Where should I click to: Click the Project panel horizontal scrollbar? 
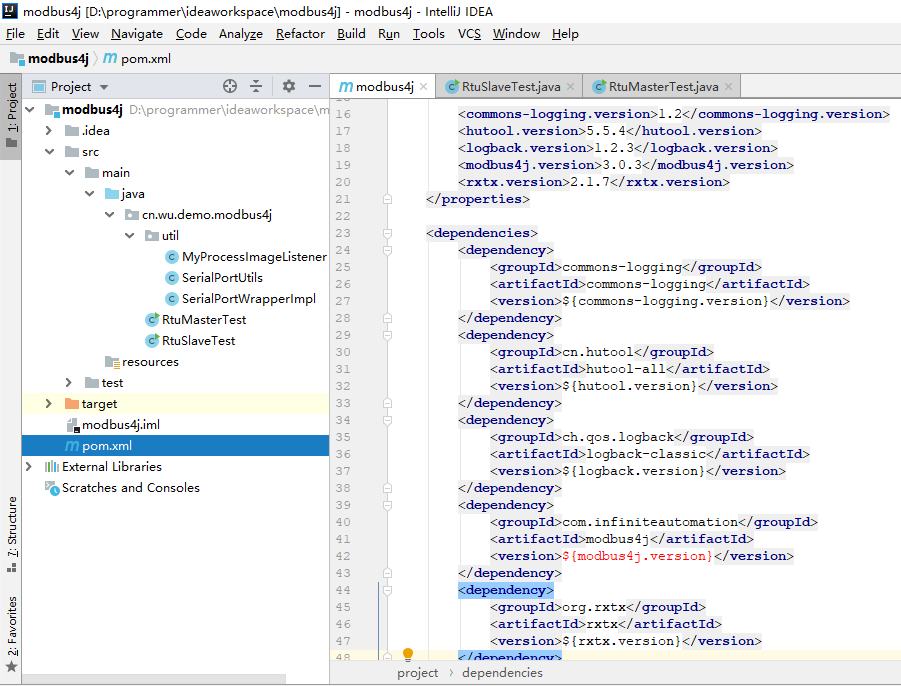point(153,679)
